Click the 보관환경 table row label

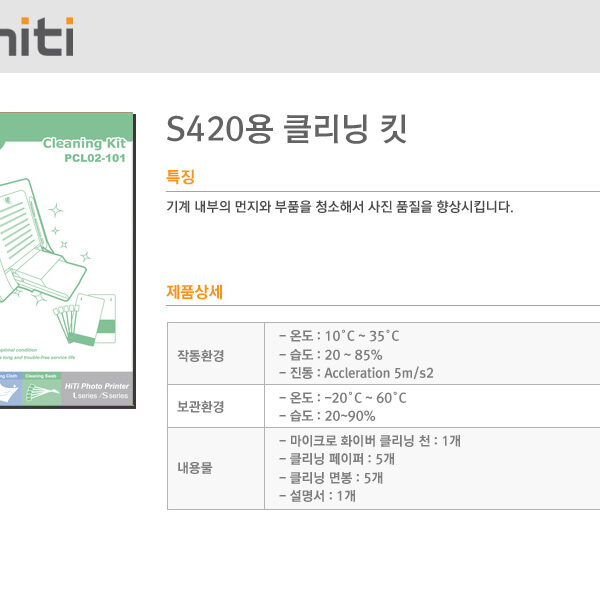point(200,406)
